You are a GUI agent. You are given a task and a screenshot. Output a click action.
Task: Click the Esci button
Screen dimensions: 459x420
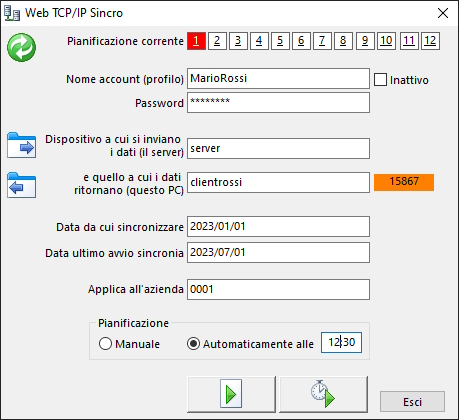coord(412,402)
